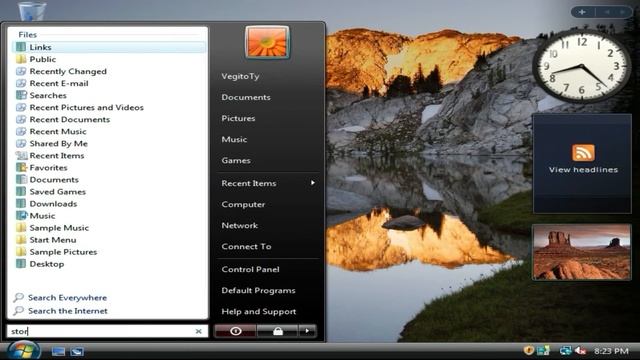Viewport: 640px width, 360px height.
Task: Open the Recycle Bin on desktop
Action: pyautogui.click(x=32, y=11)
